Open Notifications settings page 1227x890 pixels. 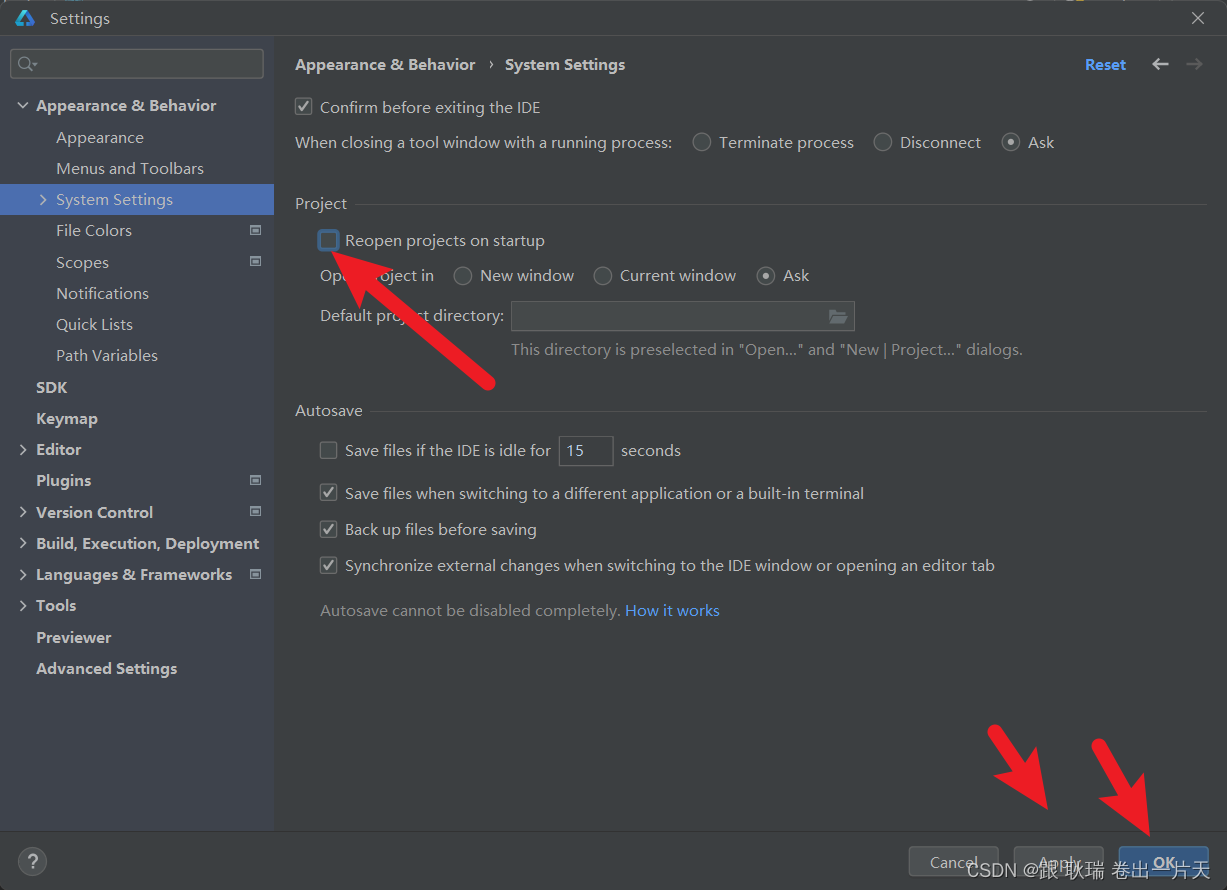[102, 293]
